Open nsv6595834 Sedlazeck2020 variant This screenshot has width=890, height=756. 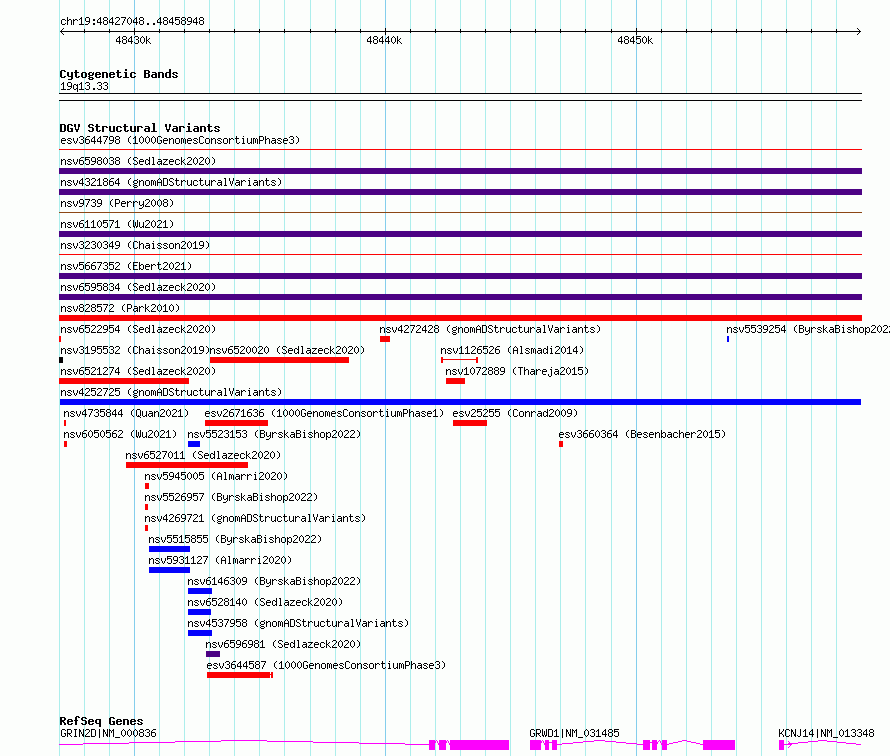[x=138, y=287]
